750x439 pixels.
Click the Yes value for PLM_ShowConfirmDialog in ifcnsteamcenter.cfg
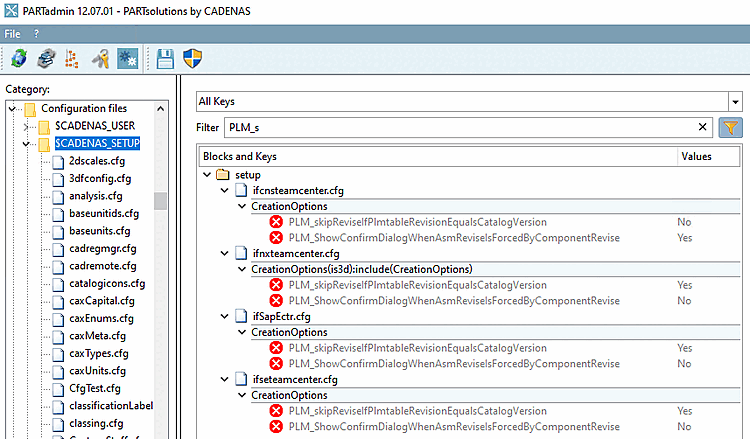[x=684, y=238]
